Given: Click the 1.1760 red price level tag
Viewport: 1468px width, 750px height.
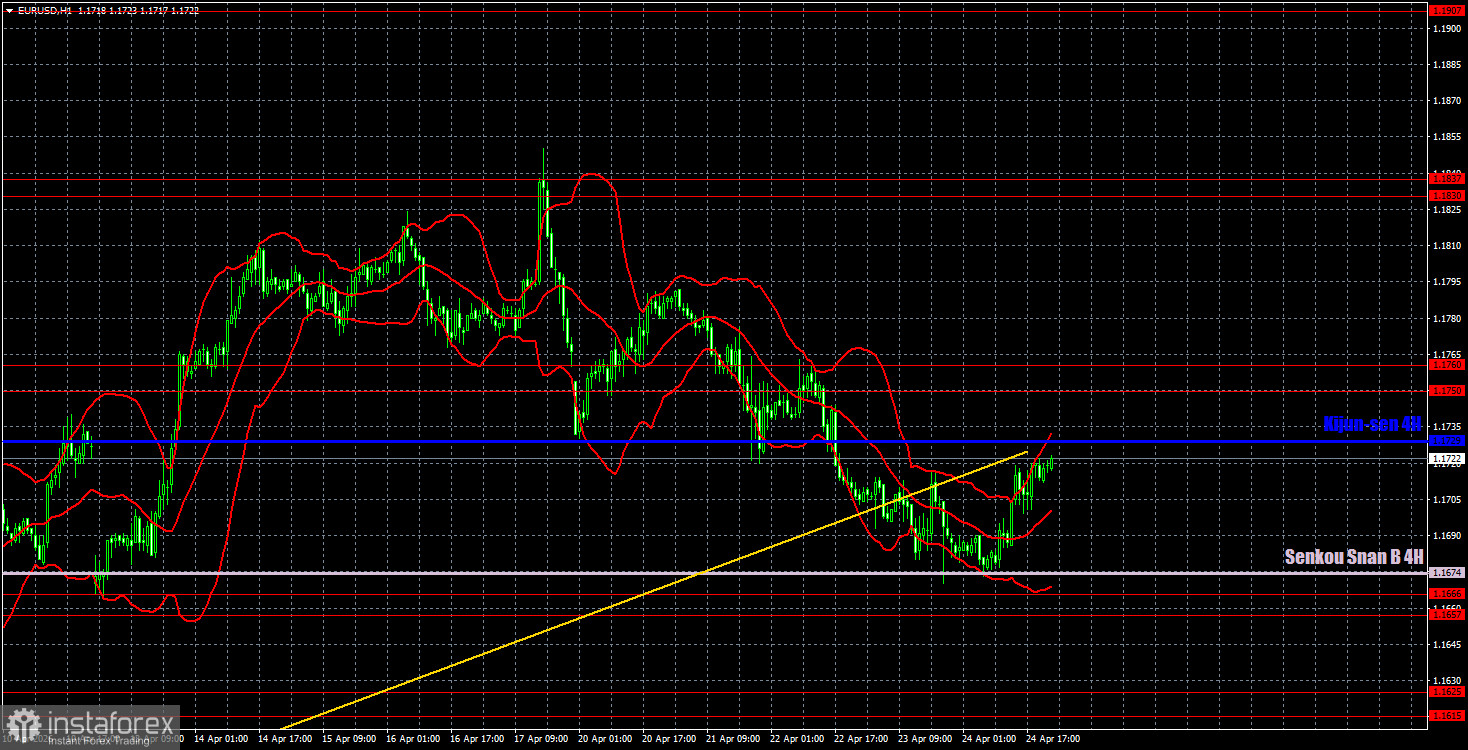Looking at the screenshot, I should [1447, 366].
